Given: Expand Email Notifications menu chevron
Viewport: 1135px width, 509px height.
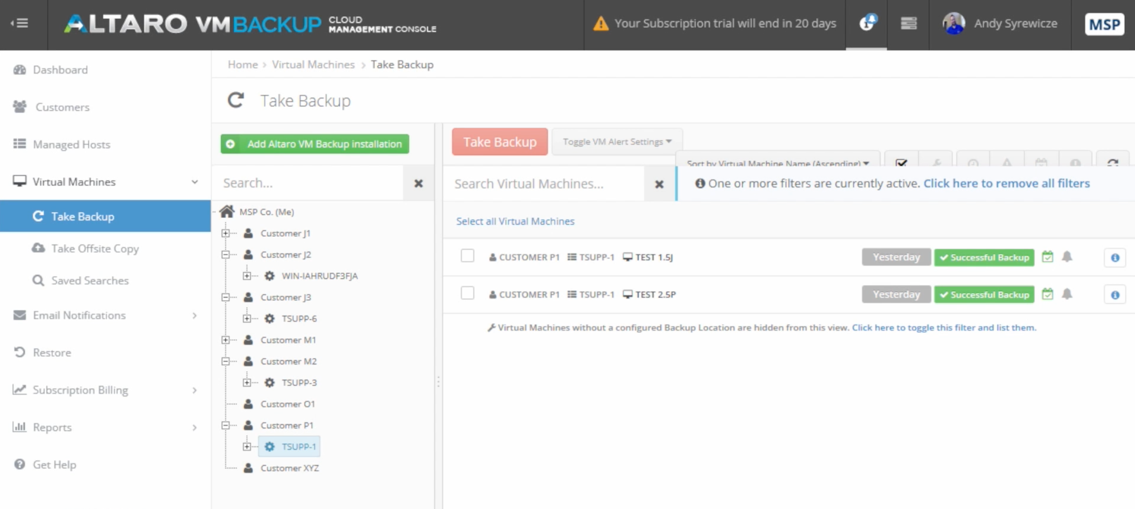Looking at the screenshot, I should (194, 316).
